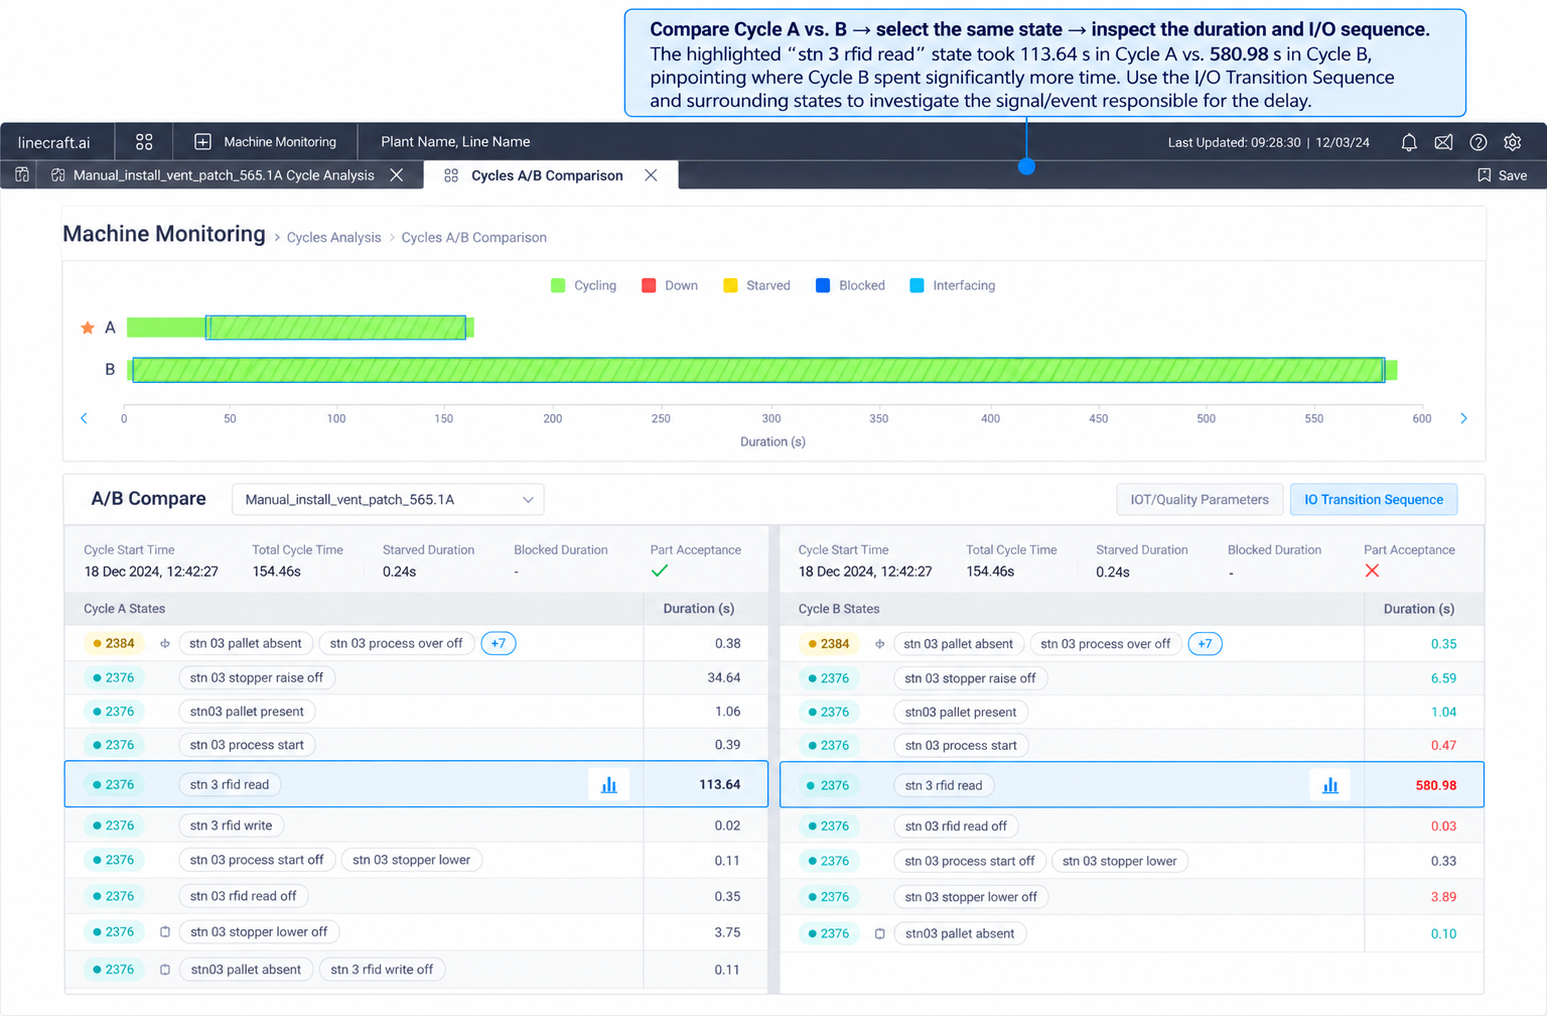
Task: Click the 2384 state badge in Cycle B
Action: (829, 644)
